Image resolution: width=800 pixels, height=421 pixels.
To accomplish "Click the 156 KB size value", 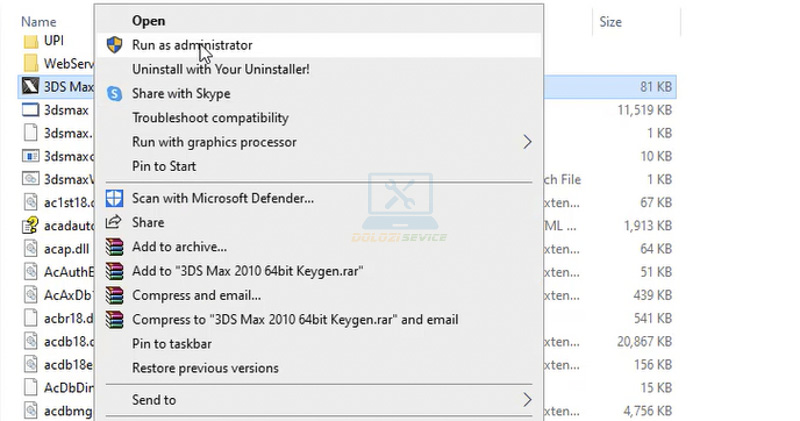I will coord(653,365).
